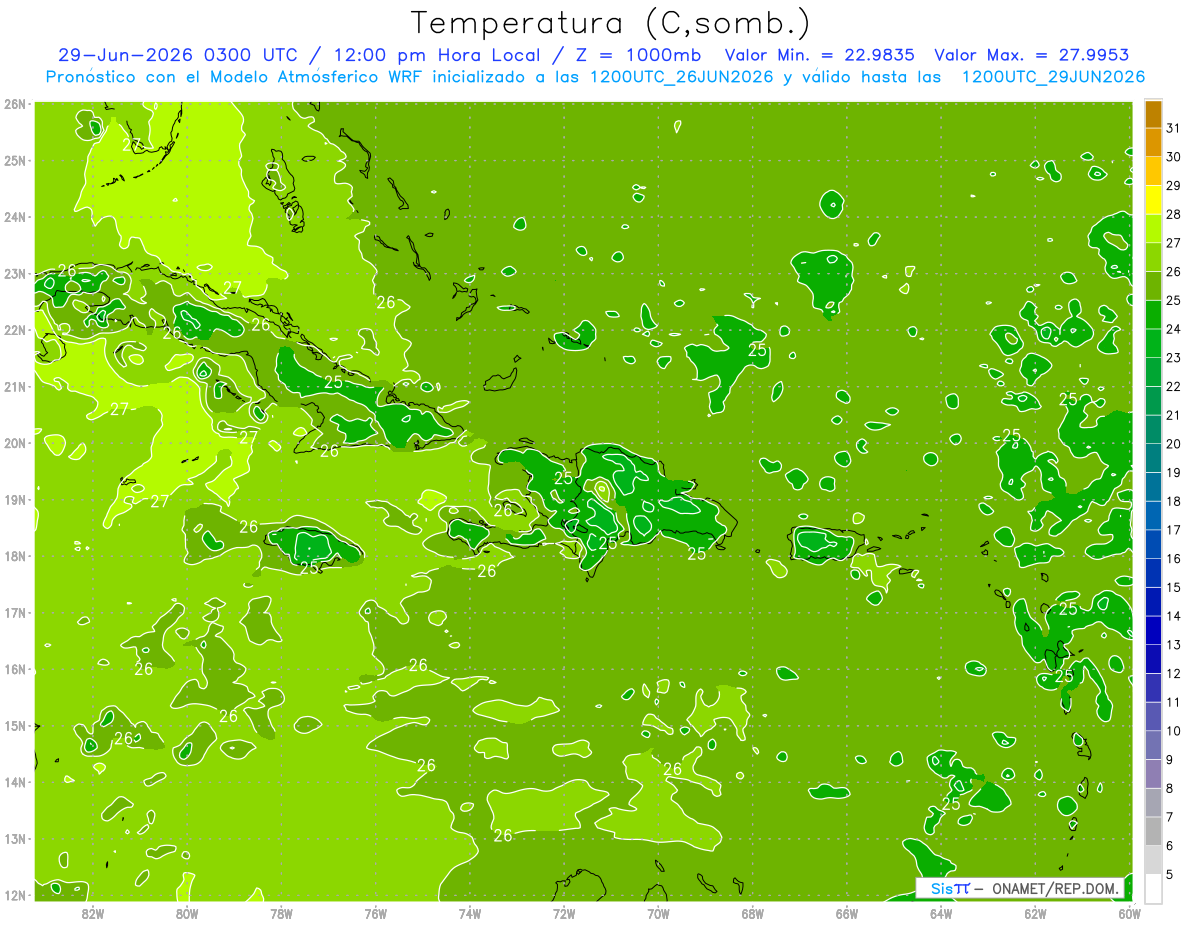Click the '13' label on the colorbar
Image resolution: width=1200 pixels, height=927 pixels.
coord(1174,645)
